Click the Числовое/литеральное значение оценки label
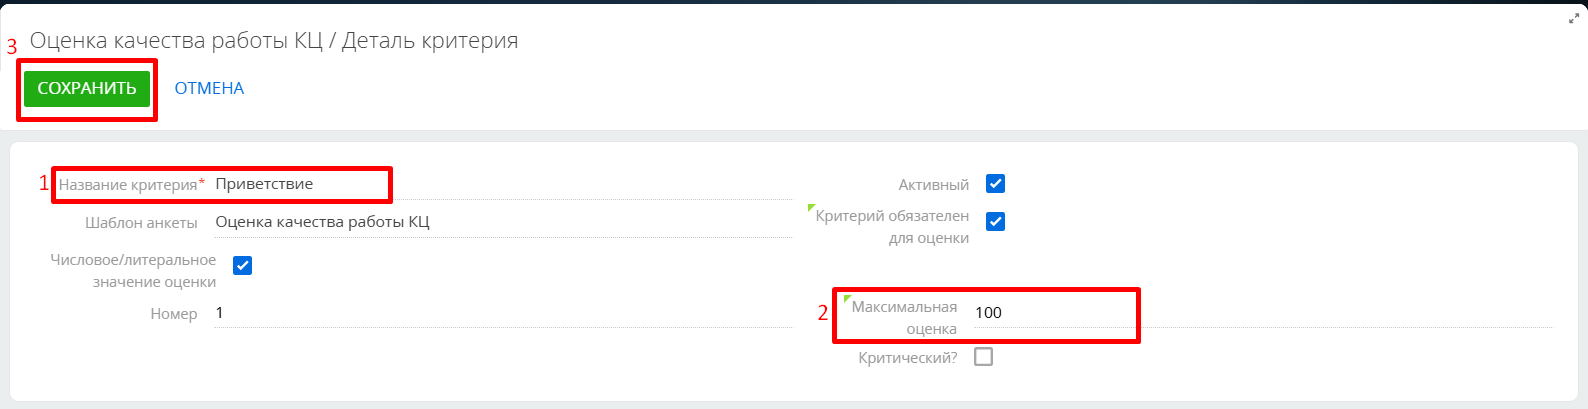This screenshot has height=409, width=1588. pos(133,271)
